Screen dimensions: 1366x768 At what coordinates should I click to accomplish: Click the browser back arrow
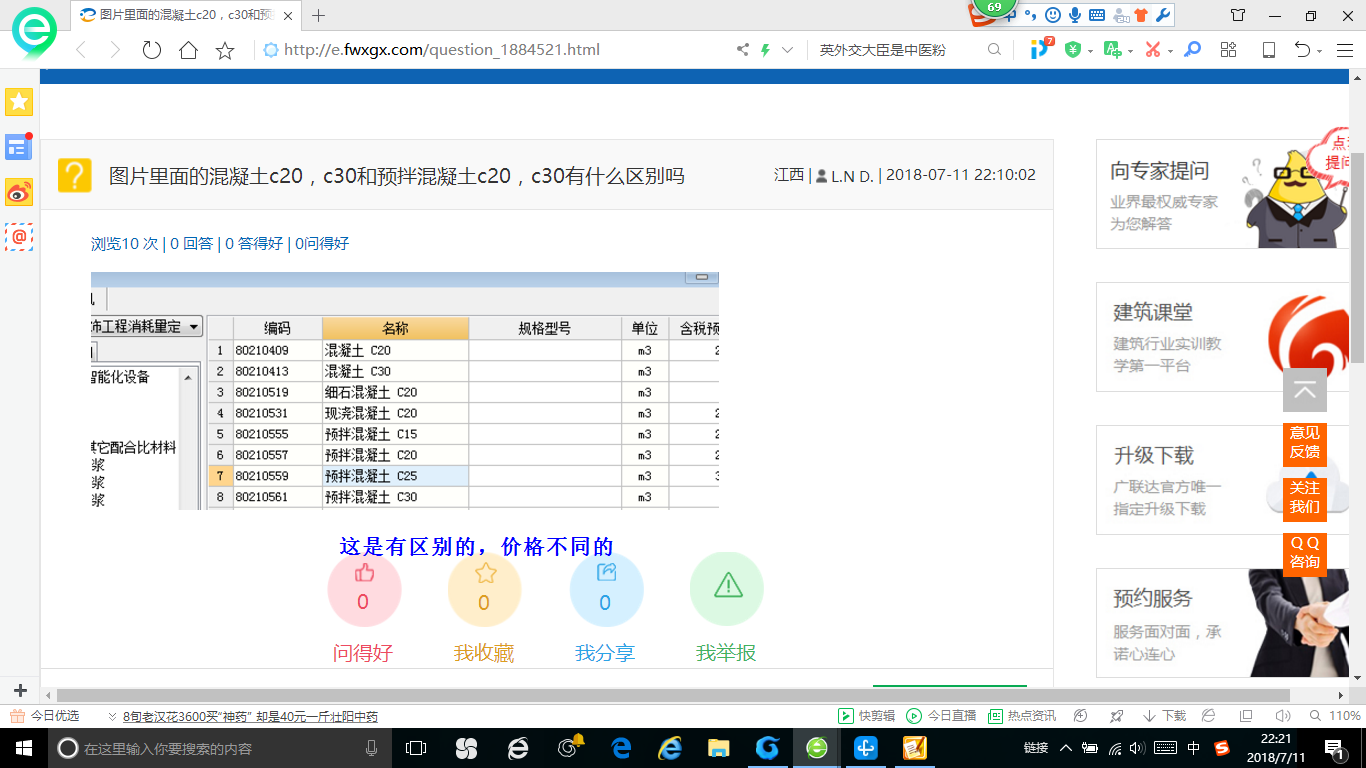[82, 50]
